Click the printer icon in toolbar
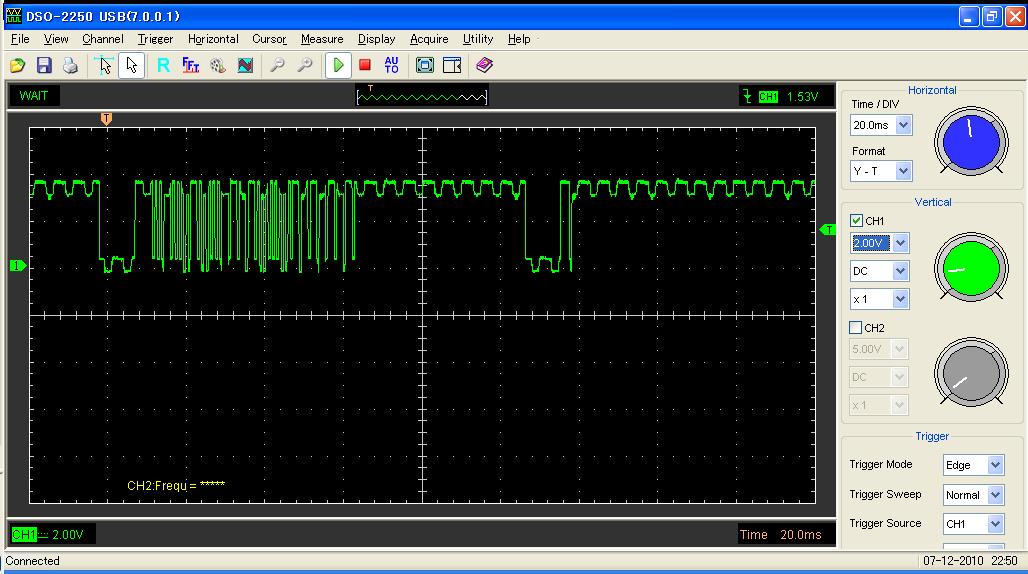Image resolution: width=1028 pixels, height=574 pixels. [70, 65]
